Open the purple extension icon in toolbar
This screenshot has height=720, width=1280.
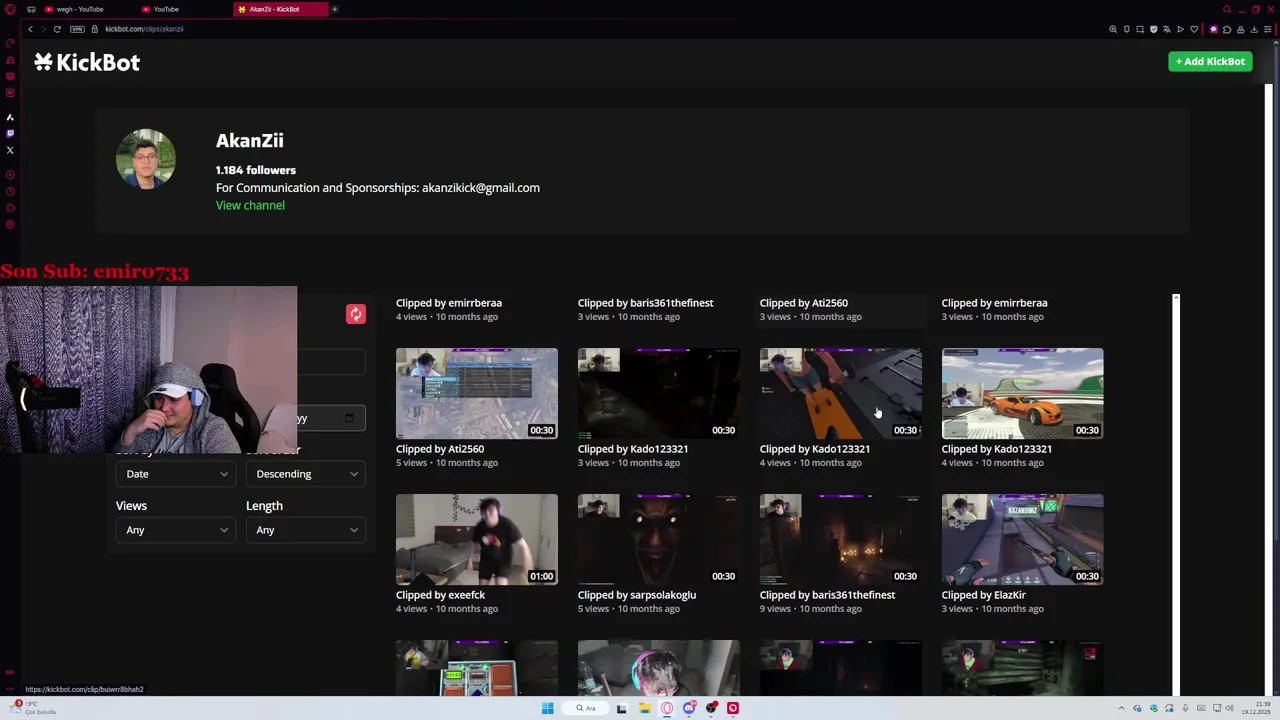1213,29
